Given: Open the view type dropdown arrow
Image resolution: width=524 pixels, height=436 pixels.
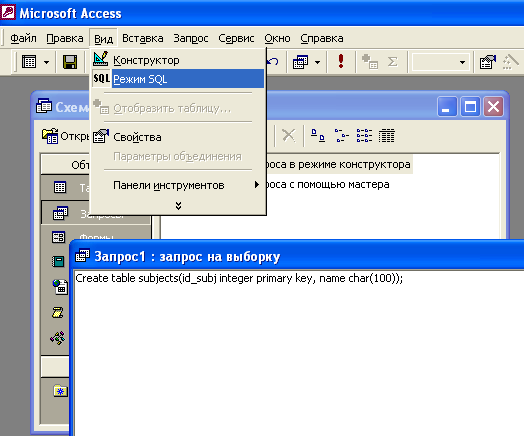Looking at the screenshot, I should click(x=46, y=62).
